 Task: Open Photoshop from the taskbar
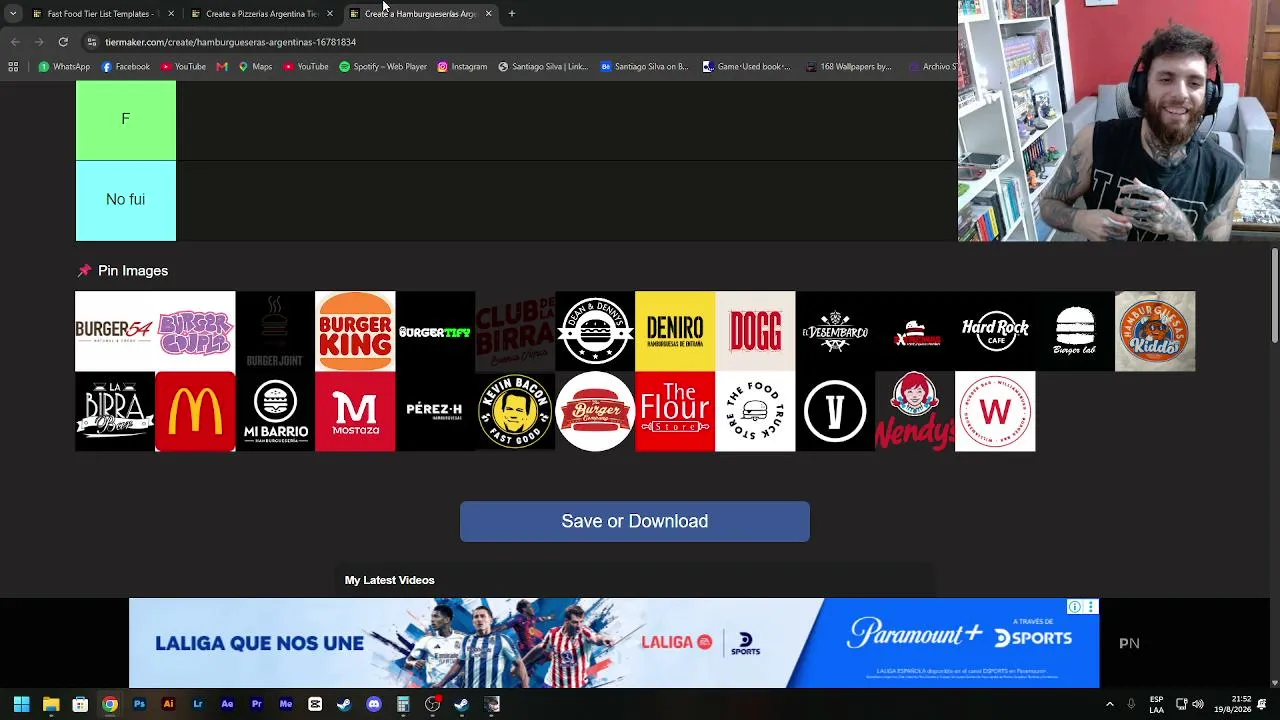[x=139, y=704]
